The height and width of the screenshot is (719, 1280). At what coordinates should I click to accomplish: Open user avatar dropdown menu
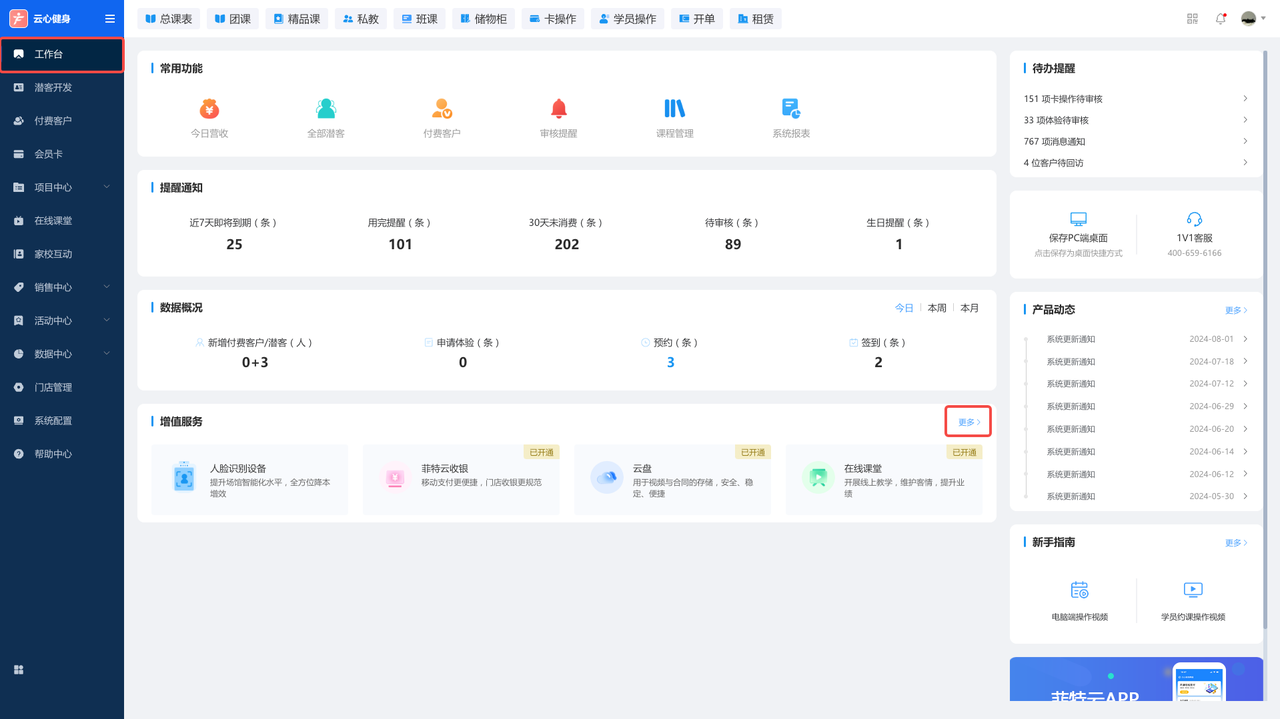pyautogui.click(x=1253, y=19)
